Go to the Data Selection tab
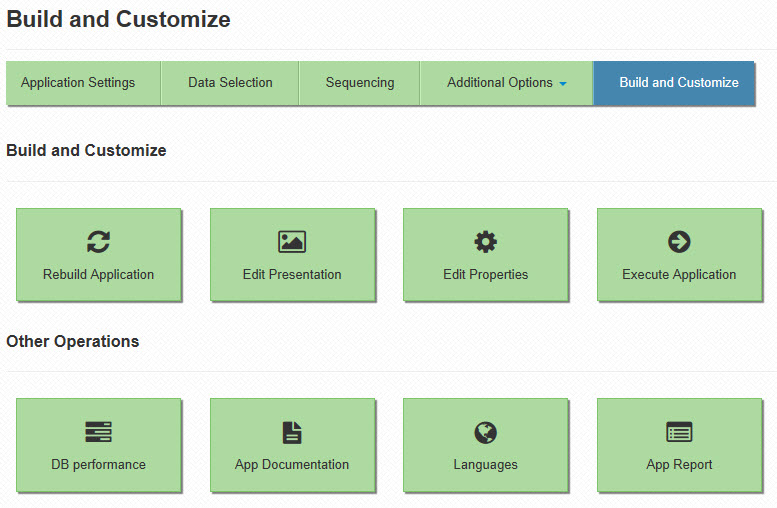The height and width of the screenshot is (508, 777). pyautogui.click(x=230, y=83)
